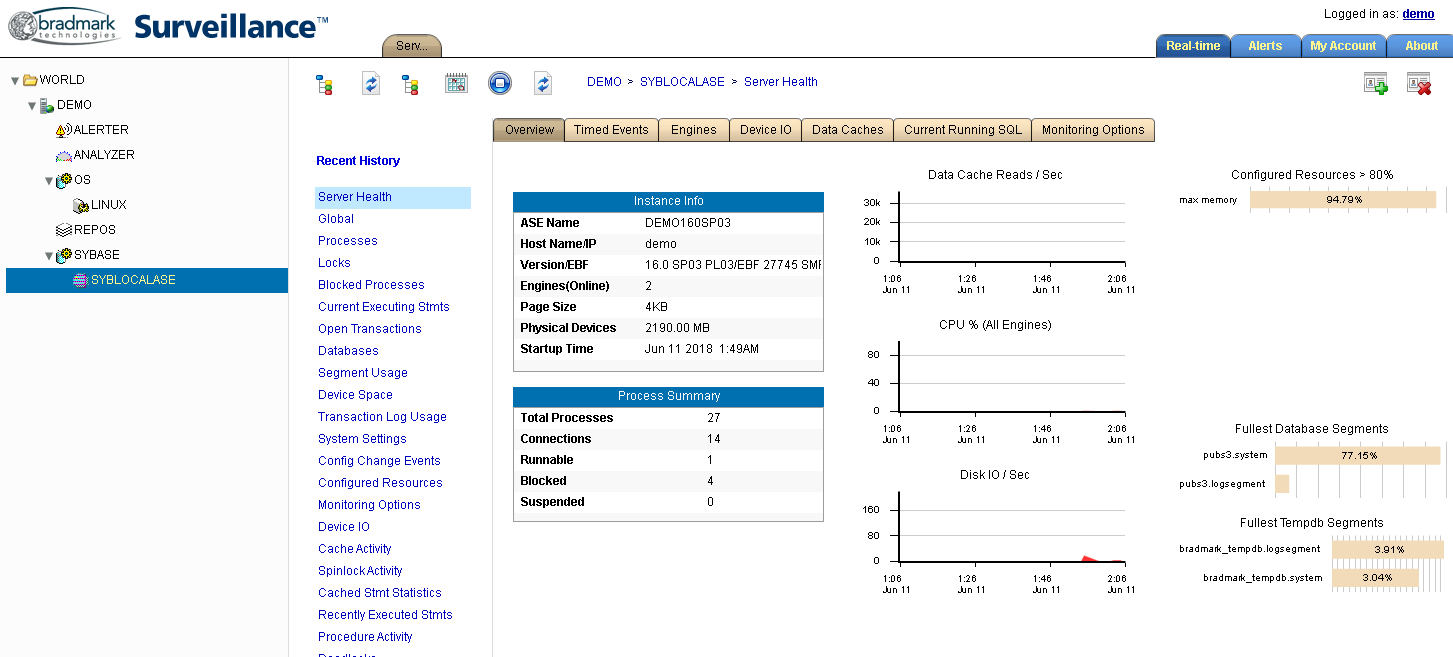Click the remove profile icon with red X

pyautogui.click(x=1418, y=84)
